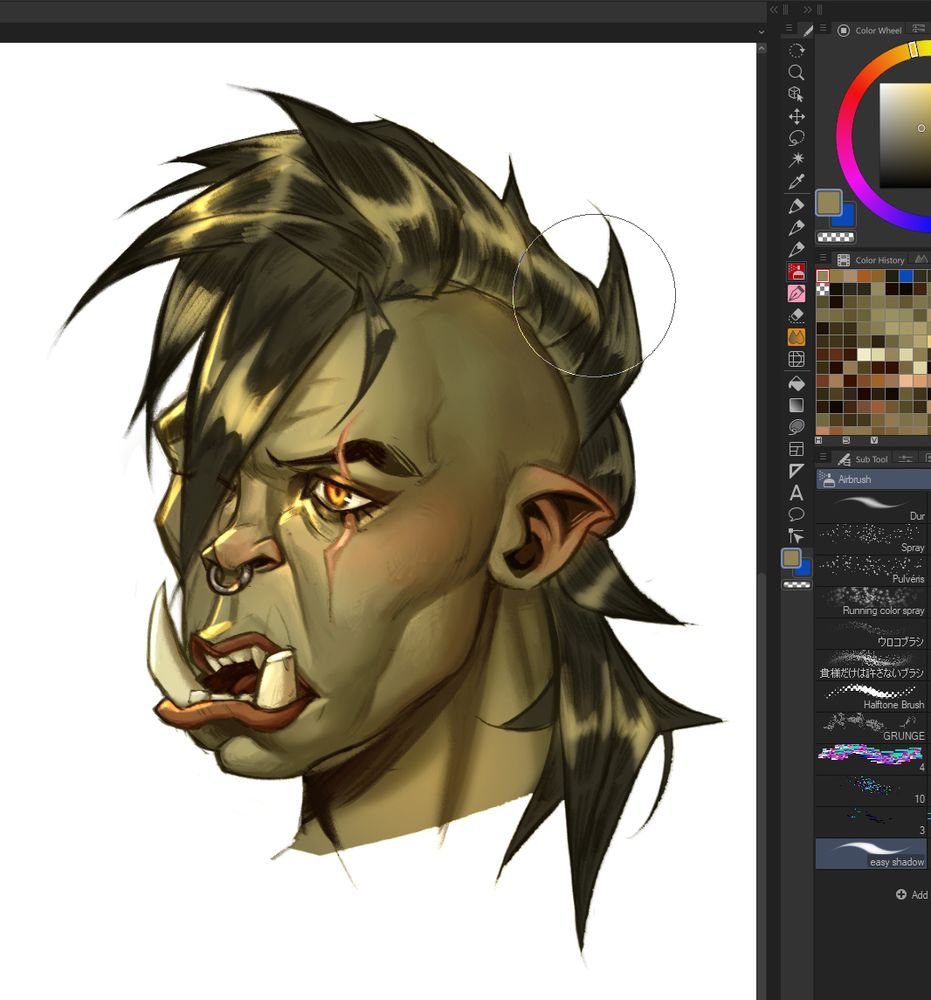Choose the easy shadow brush
931x1000 pixels.
click(x=871, y=853)
